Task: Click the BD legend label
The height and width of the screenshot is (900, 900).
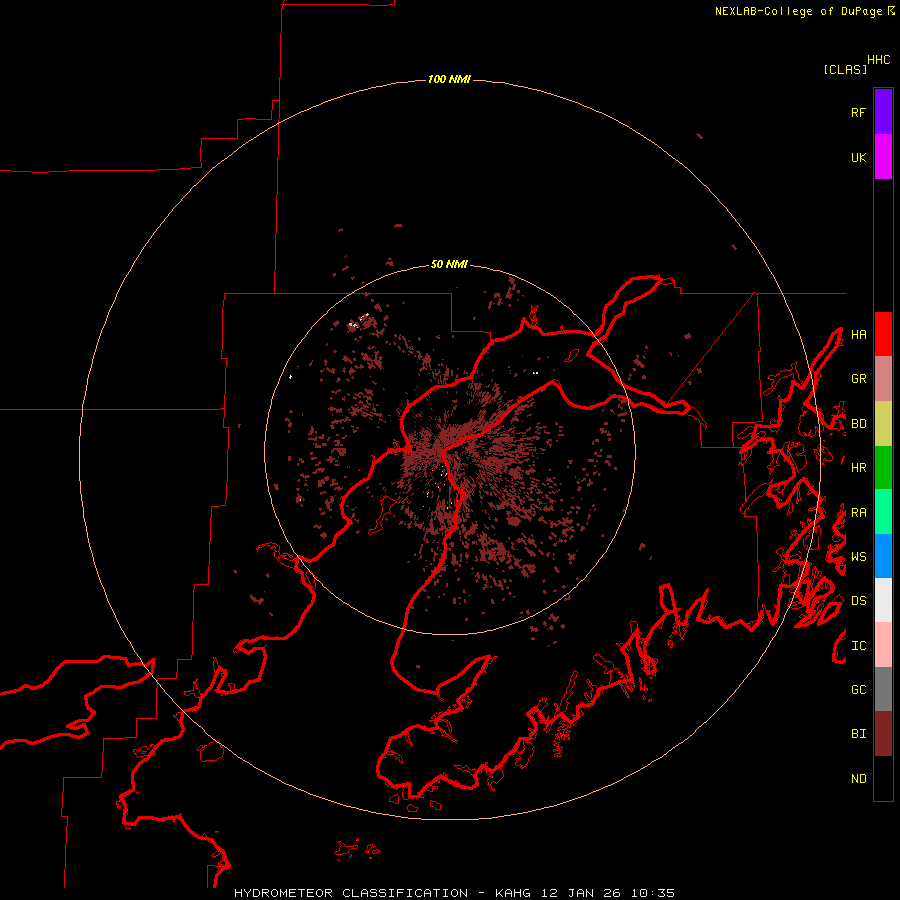Action: tap(858, 424)
